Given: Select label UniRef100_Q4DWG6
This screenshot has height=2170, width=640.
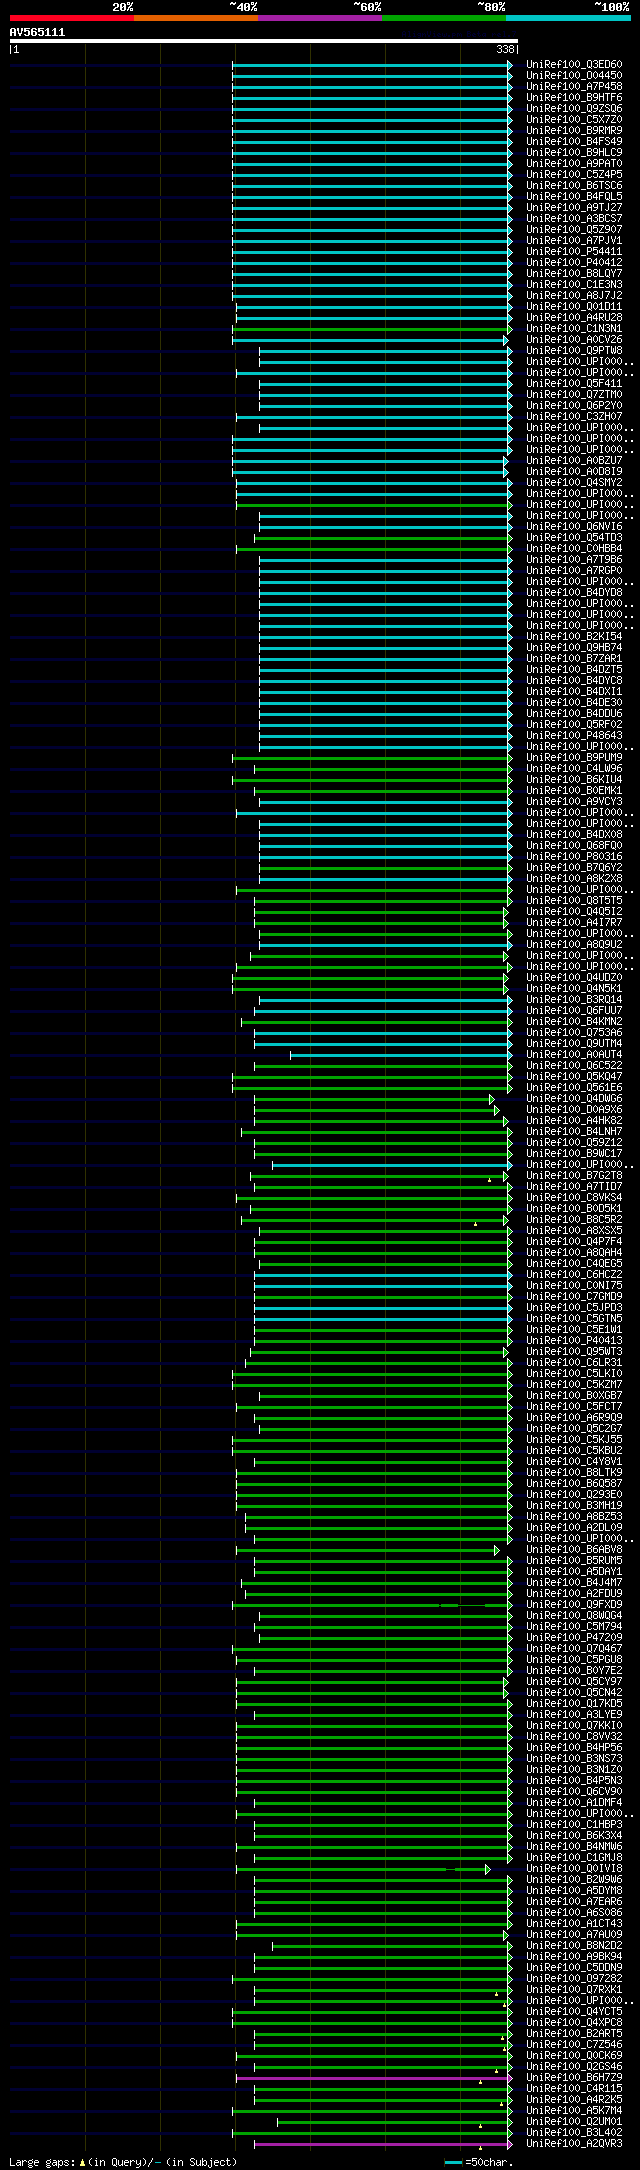Looking at the screenshot, I should tap(574, 1099).
